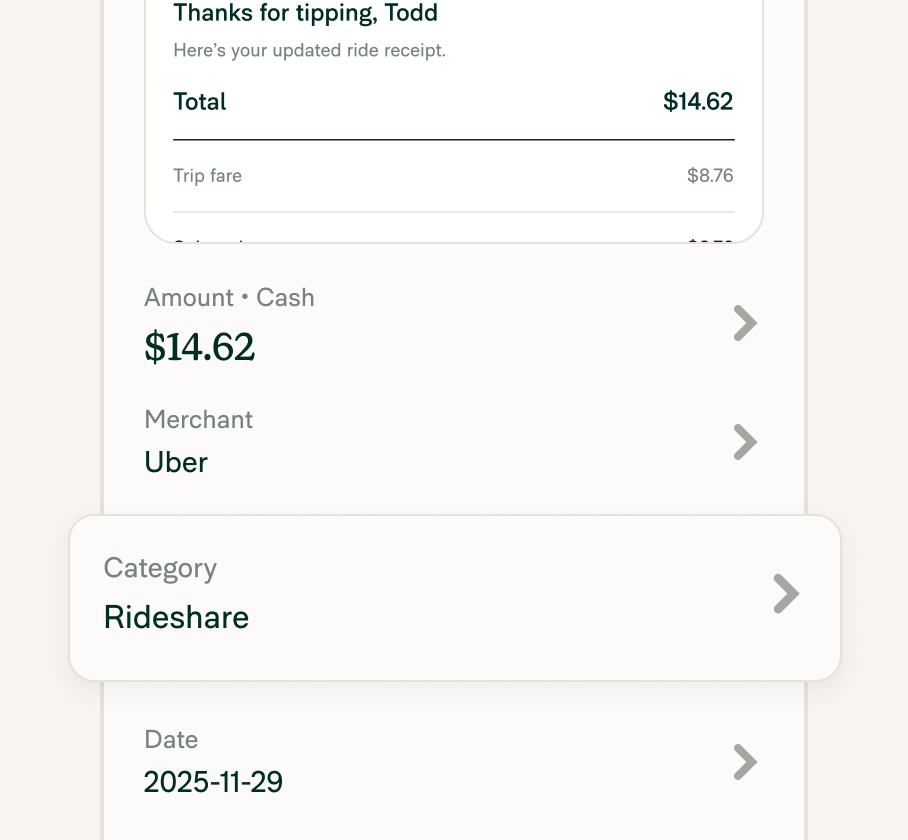Screen dimensions: 908x840
Task: Click the $8.76 trip fare amount
Action: point(710,175)
